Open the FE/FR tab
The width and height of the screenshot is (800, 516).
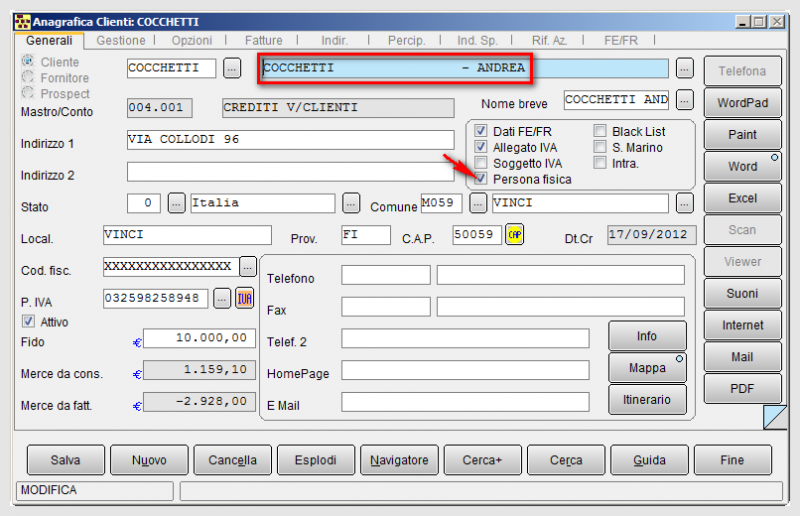[621, 40]
